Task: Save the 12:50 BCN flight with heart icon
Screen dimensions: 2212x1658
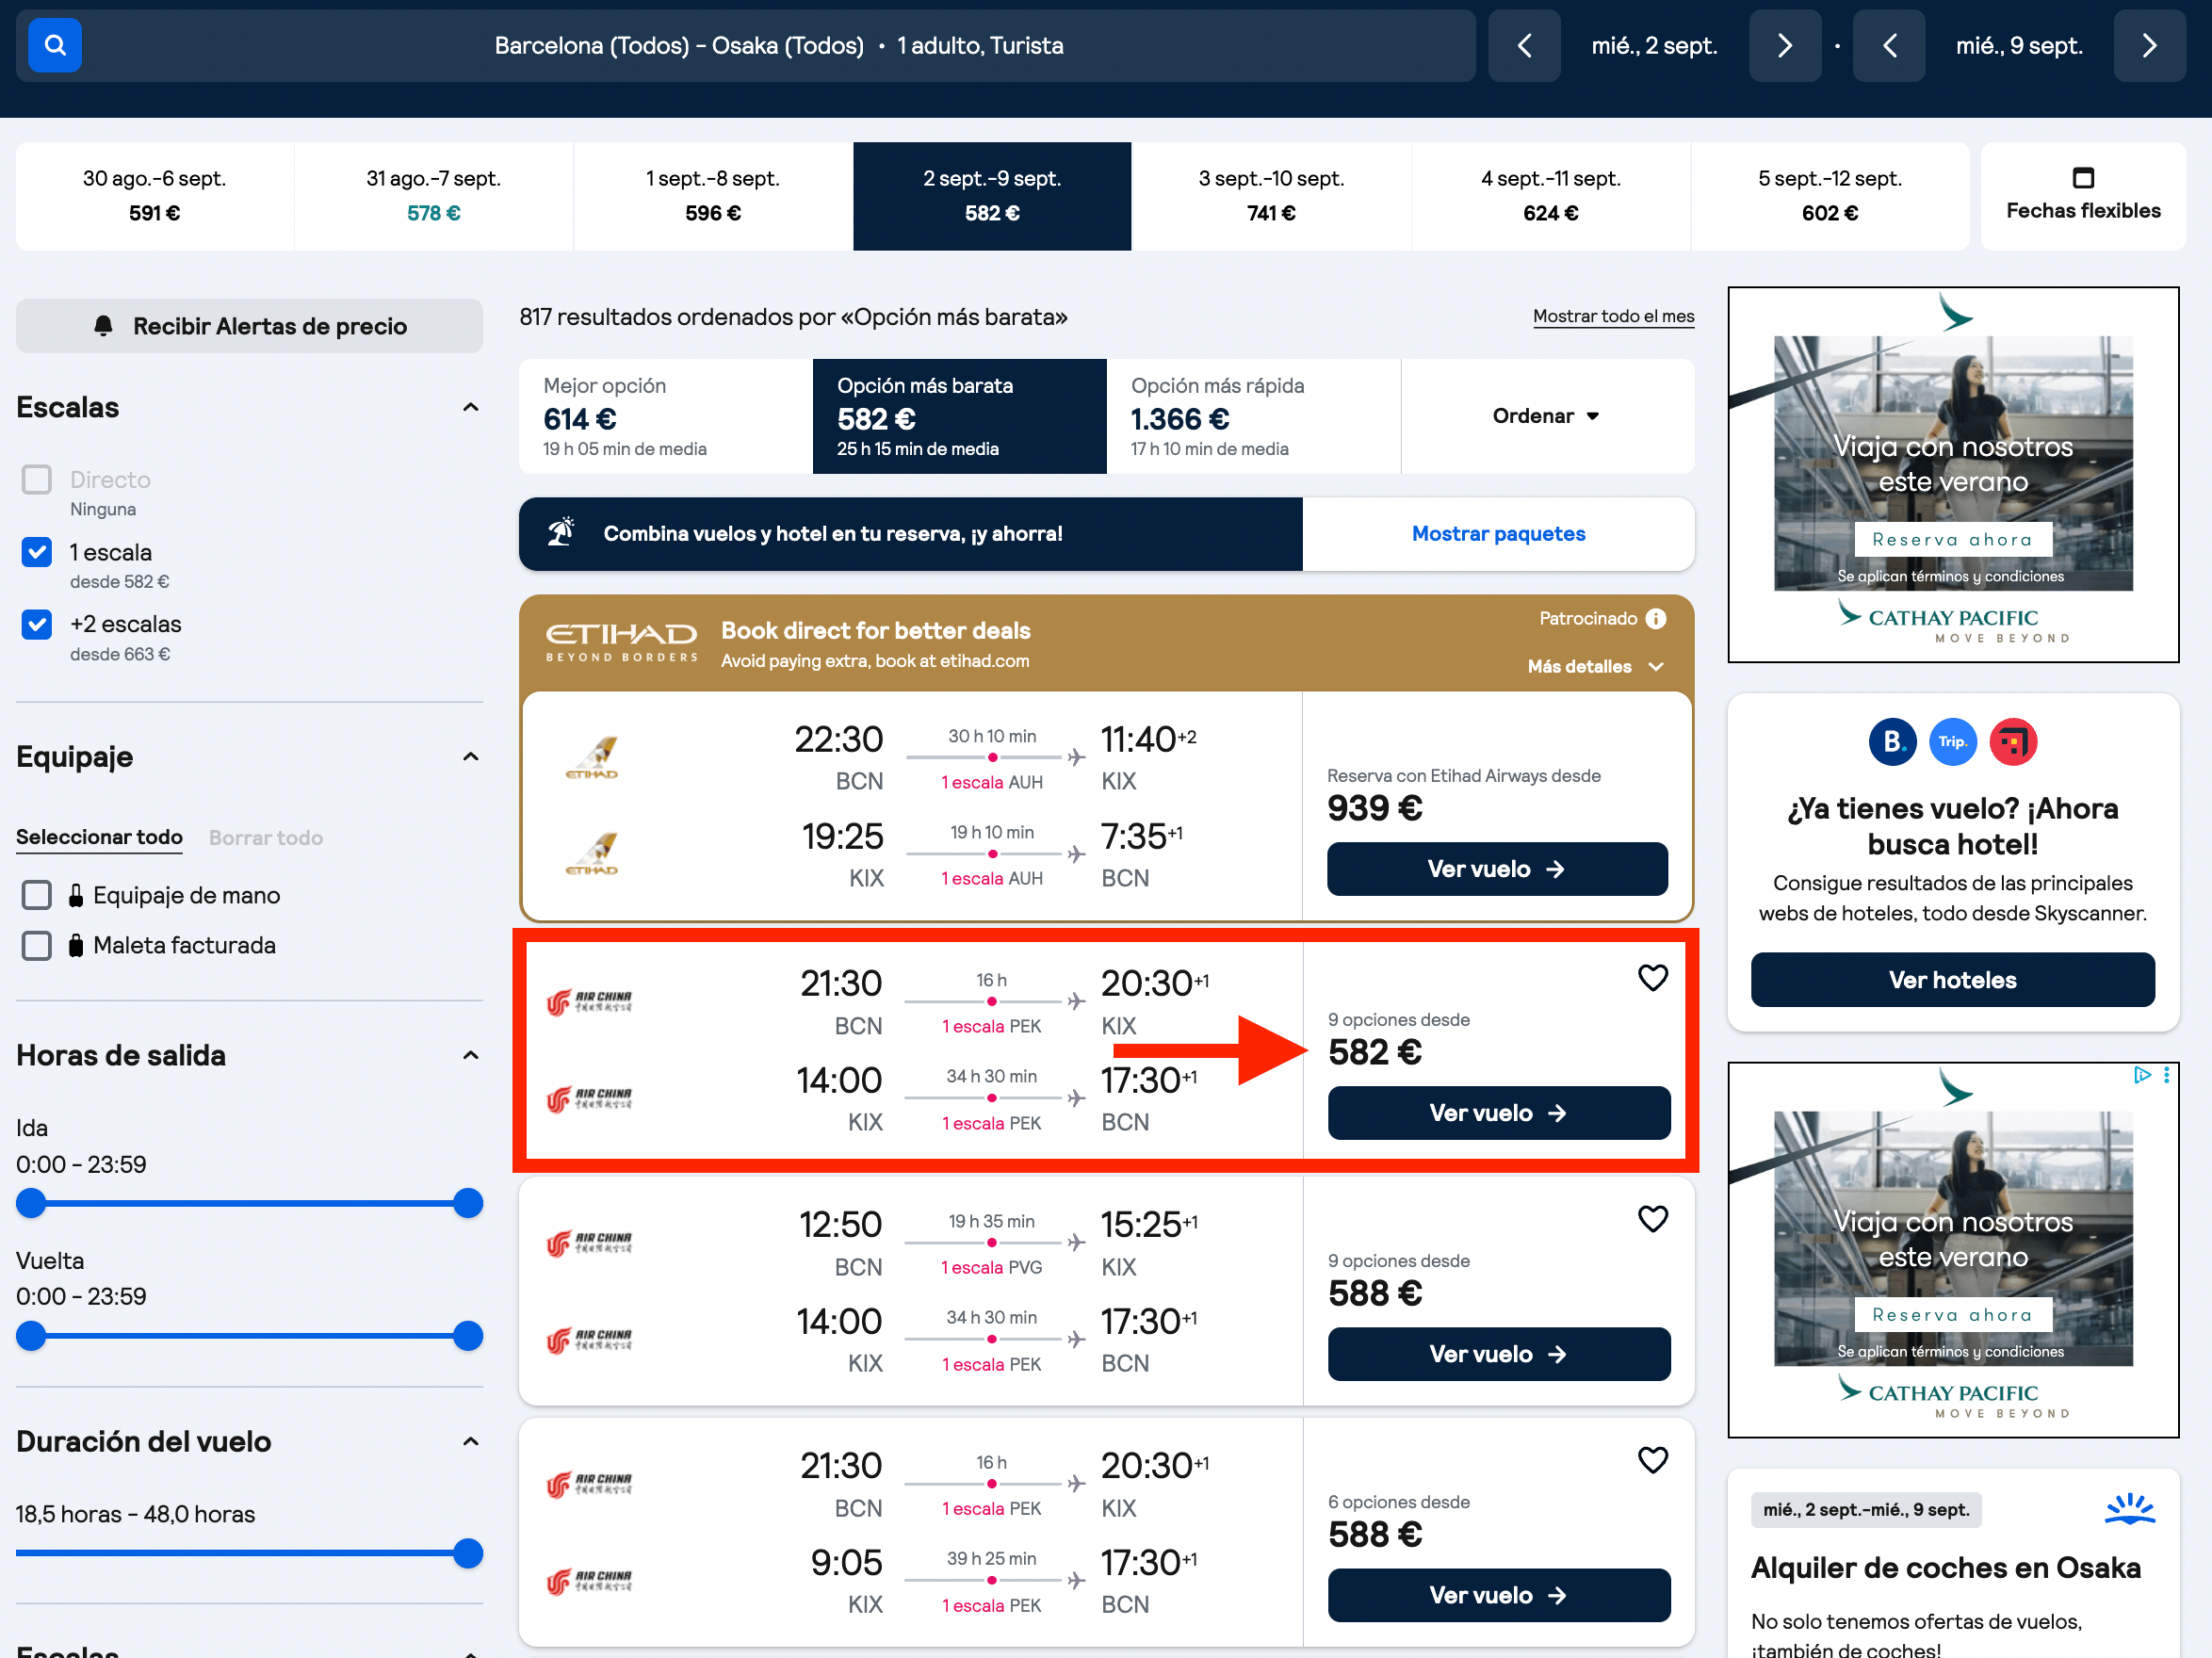Action: tap(1652, 1218)
